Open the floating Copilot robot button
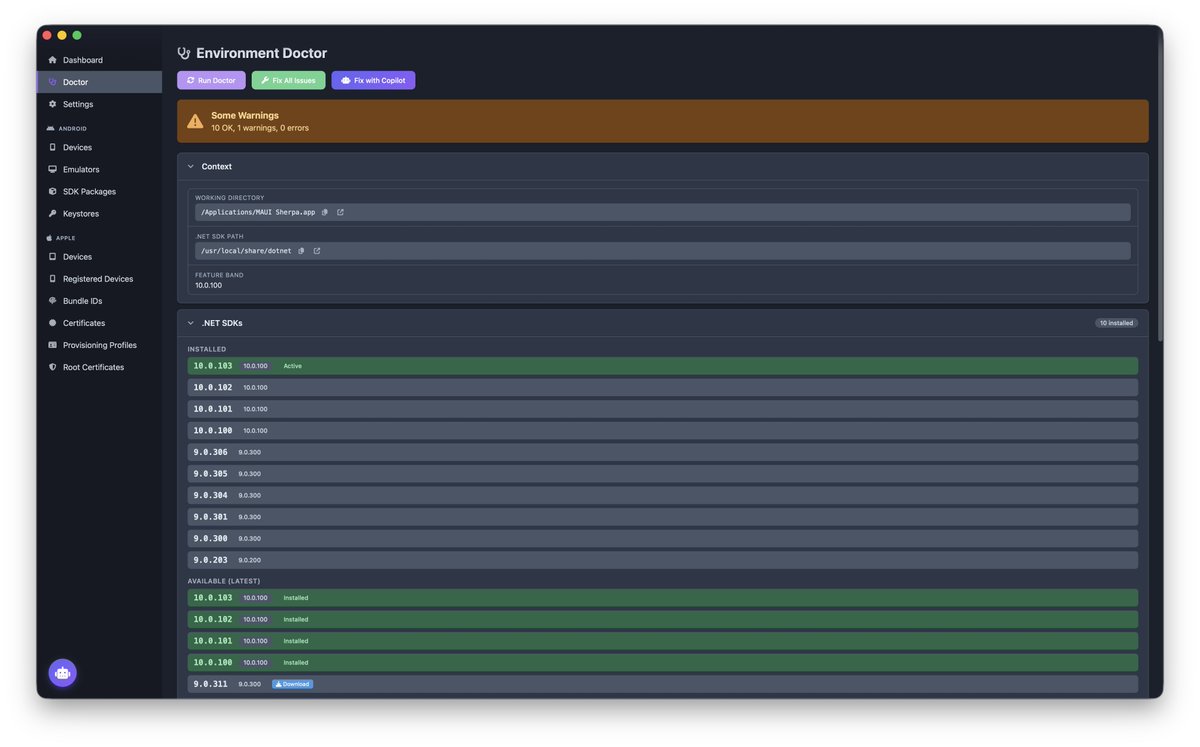This screenshot has width=1200, height=747. [63, 673]
